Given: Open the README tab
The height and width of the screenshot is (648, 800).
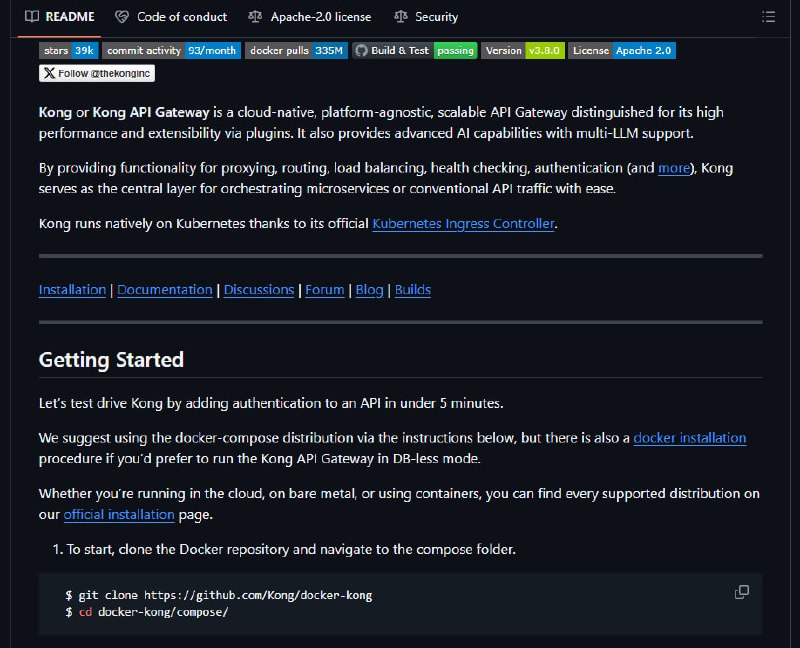Looking at the screenshot, I should click(60, 17).
